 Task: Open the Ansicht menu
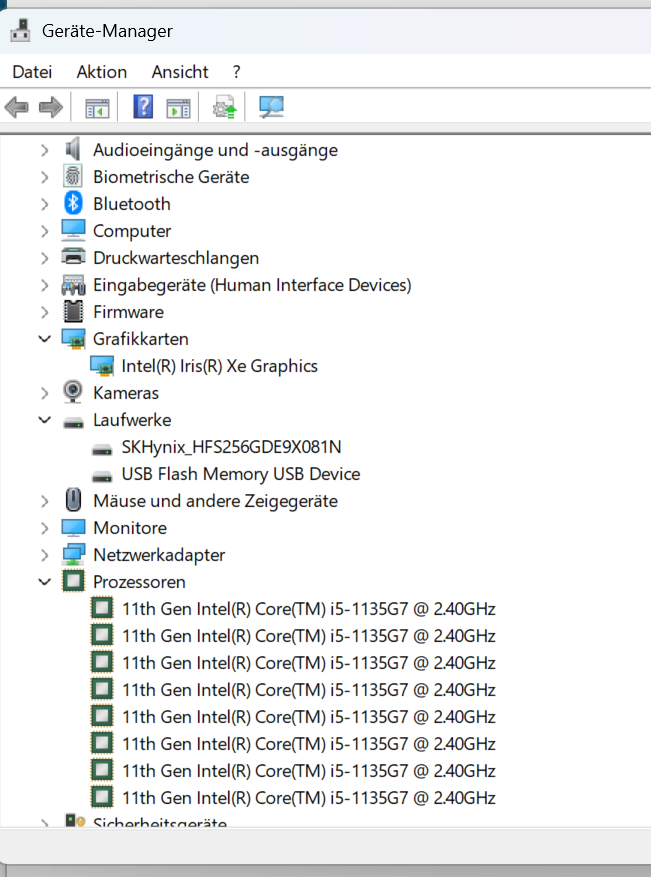click(180, 72)
